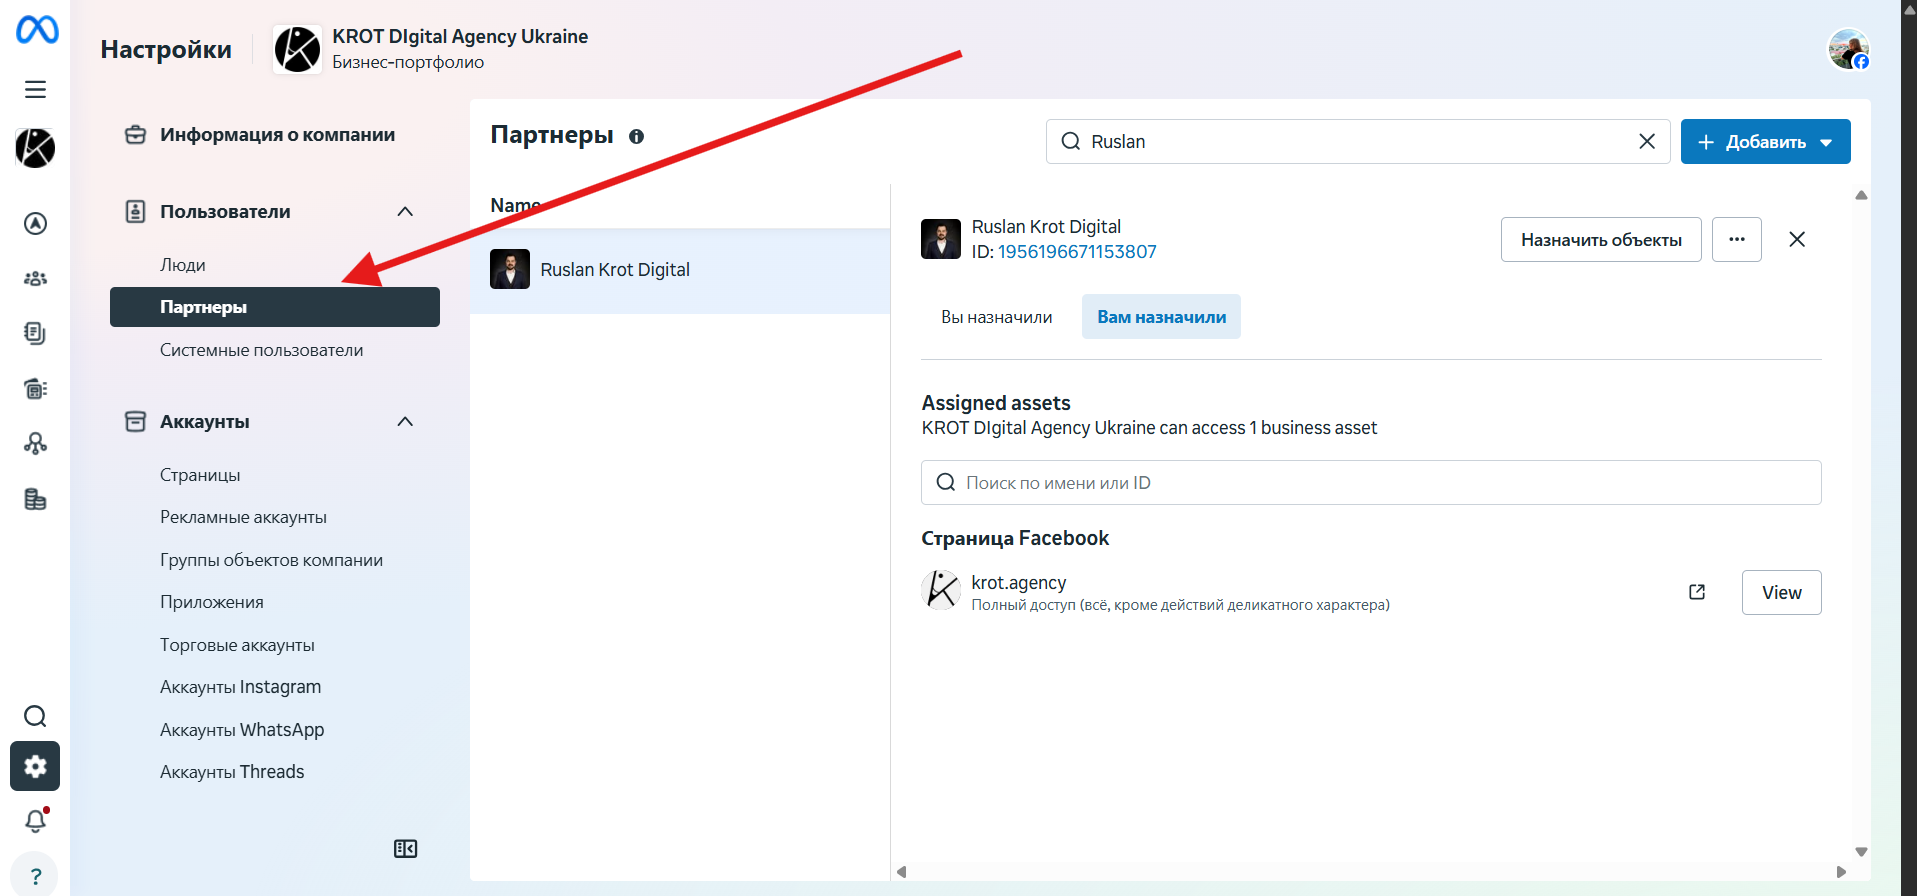The image size is (1917, 896).
Task: Open the notifications bell
Action: pyautogui.click(x=36, y=820)
